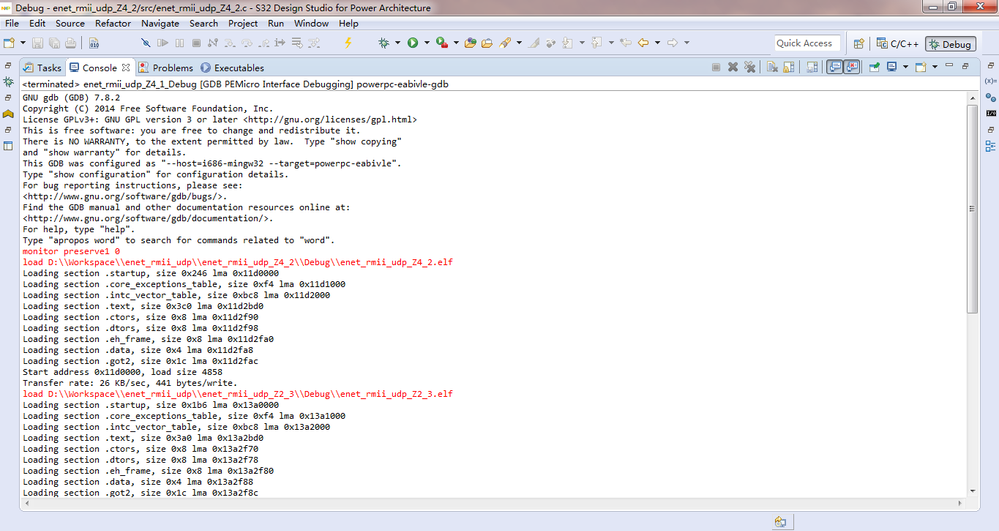Viewport: 999px width, 531px height.
Task: Expand the External Tools dropdown arrow
Action: [456, 43]
